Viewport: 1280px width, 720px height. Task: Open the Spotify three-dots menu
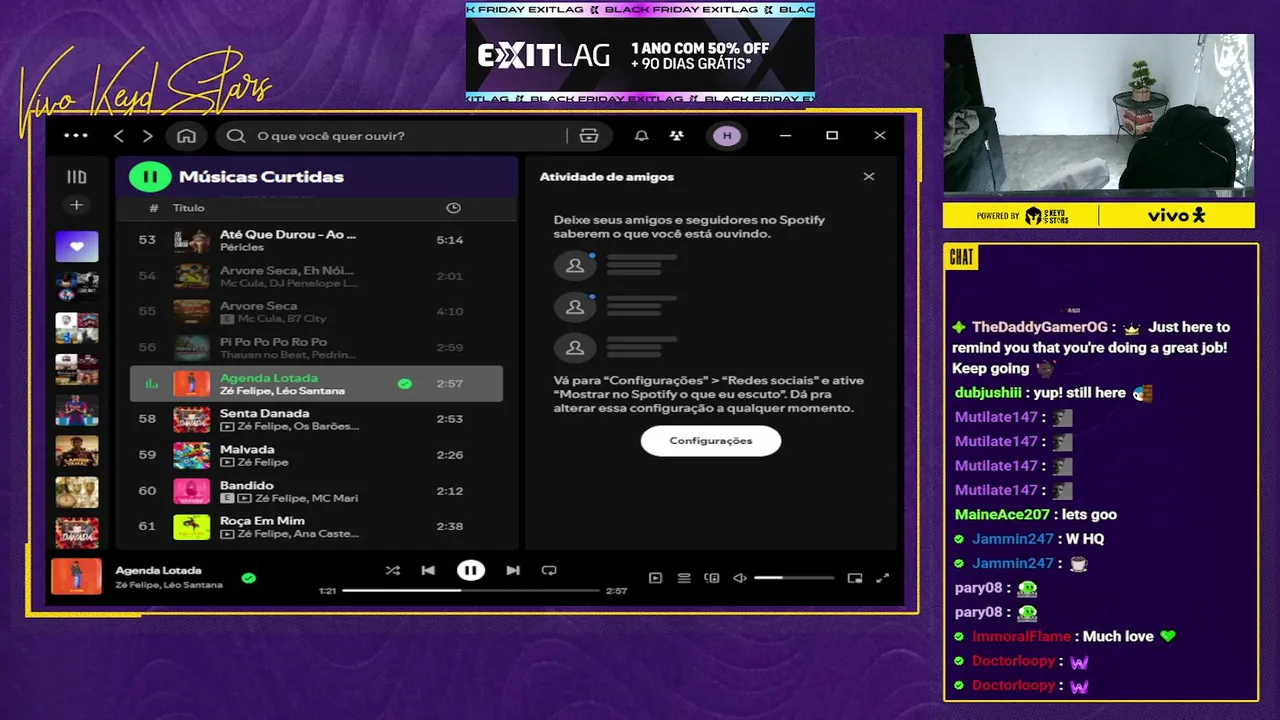76,136
